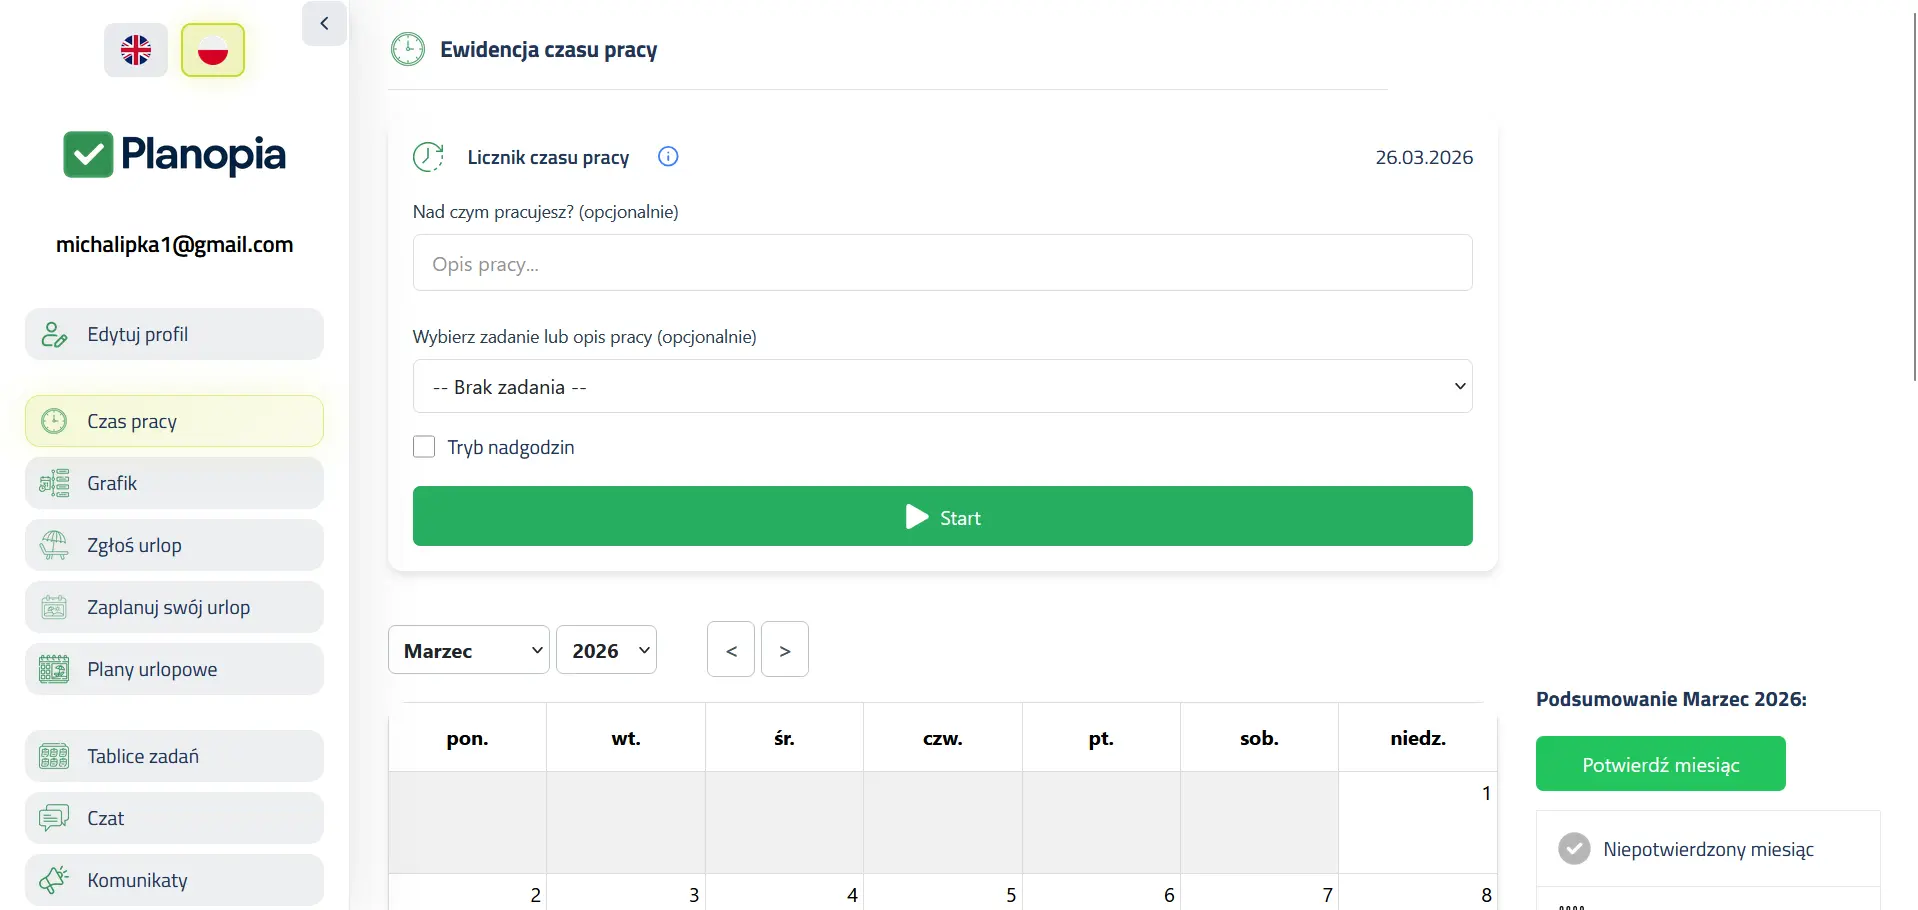Enable the Tryb nadgodzin checkbox
Viewport: 1918px width, 910px height.
click(424, 447)
